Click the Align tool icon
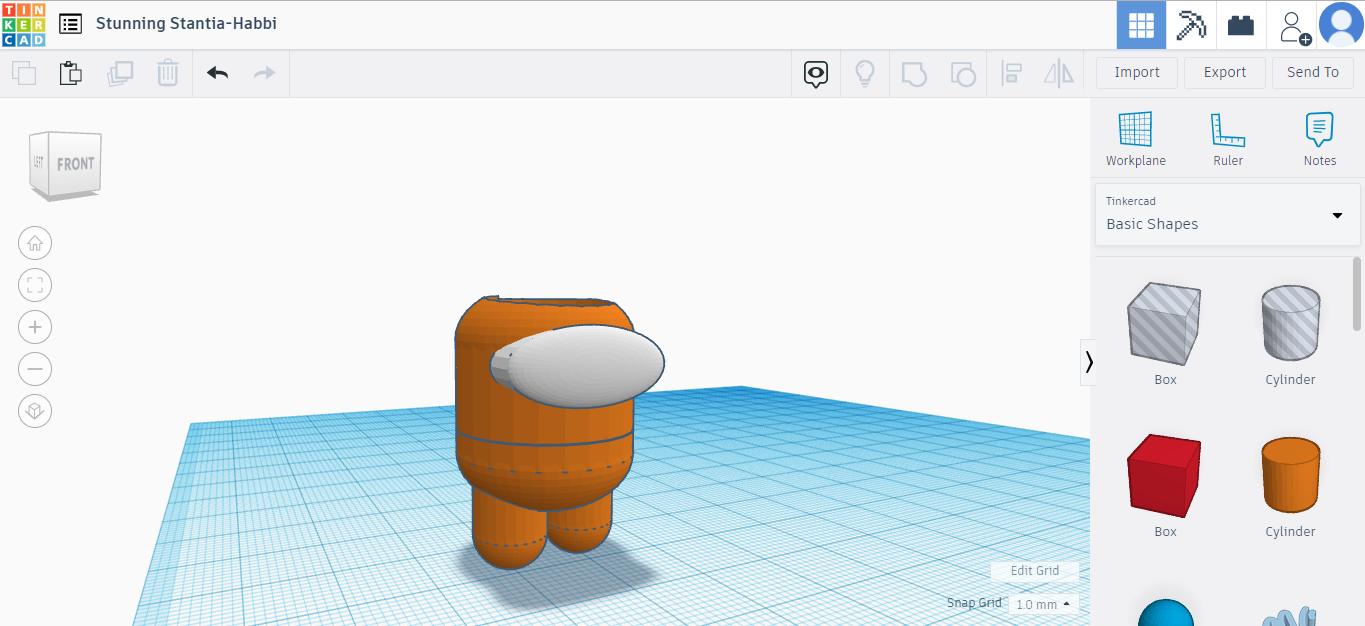The image size is (1365, 626). point(1011,73)
